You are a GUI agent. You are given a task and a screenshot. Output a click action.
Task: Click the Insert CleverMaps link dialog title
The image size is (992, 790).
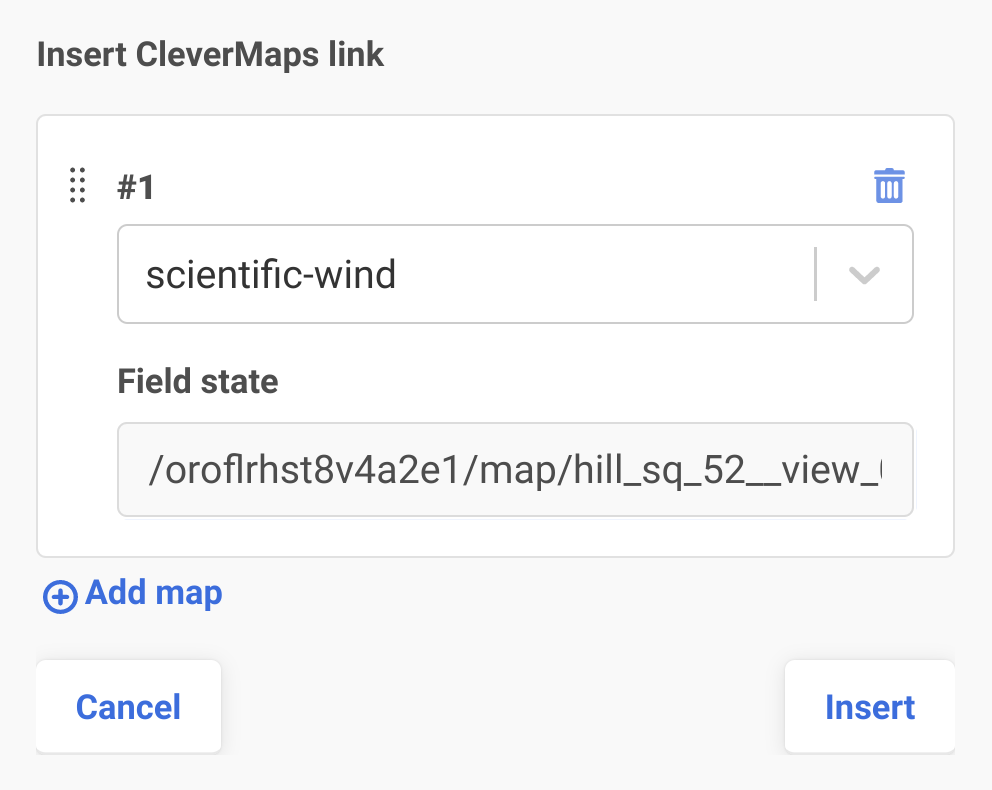[x=210, y=54]
